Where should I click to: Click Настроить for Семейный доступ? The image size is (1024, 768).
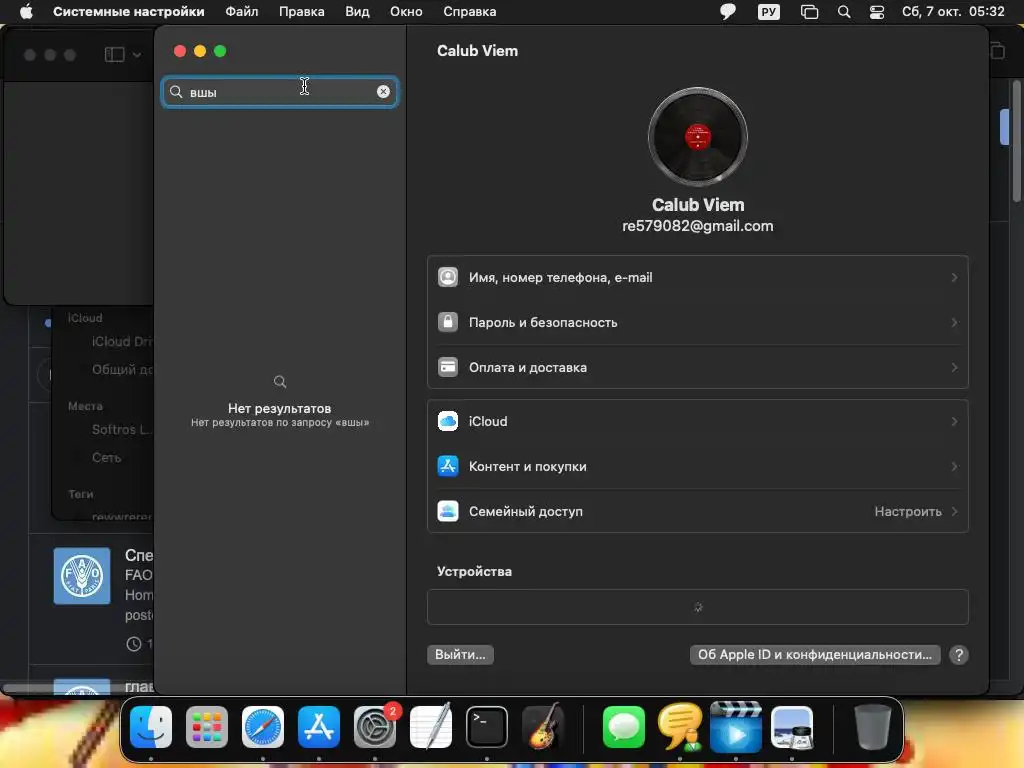[908, 511]
